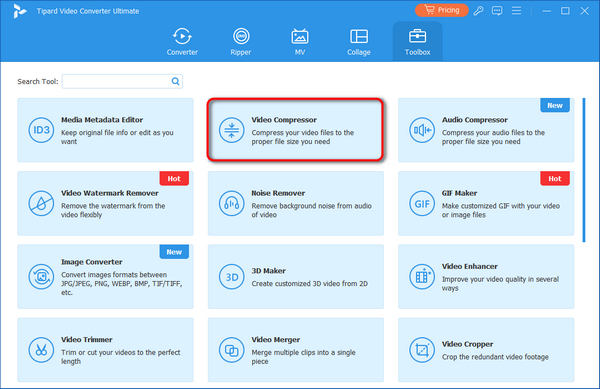This screenshot has width=600, height=389.
Task: Click New badge on Image Converter
Action: point(174,252)
